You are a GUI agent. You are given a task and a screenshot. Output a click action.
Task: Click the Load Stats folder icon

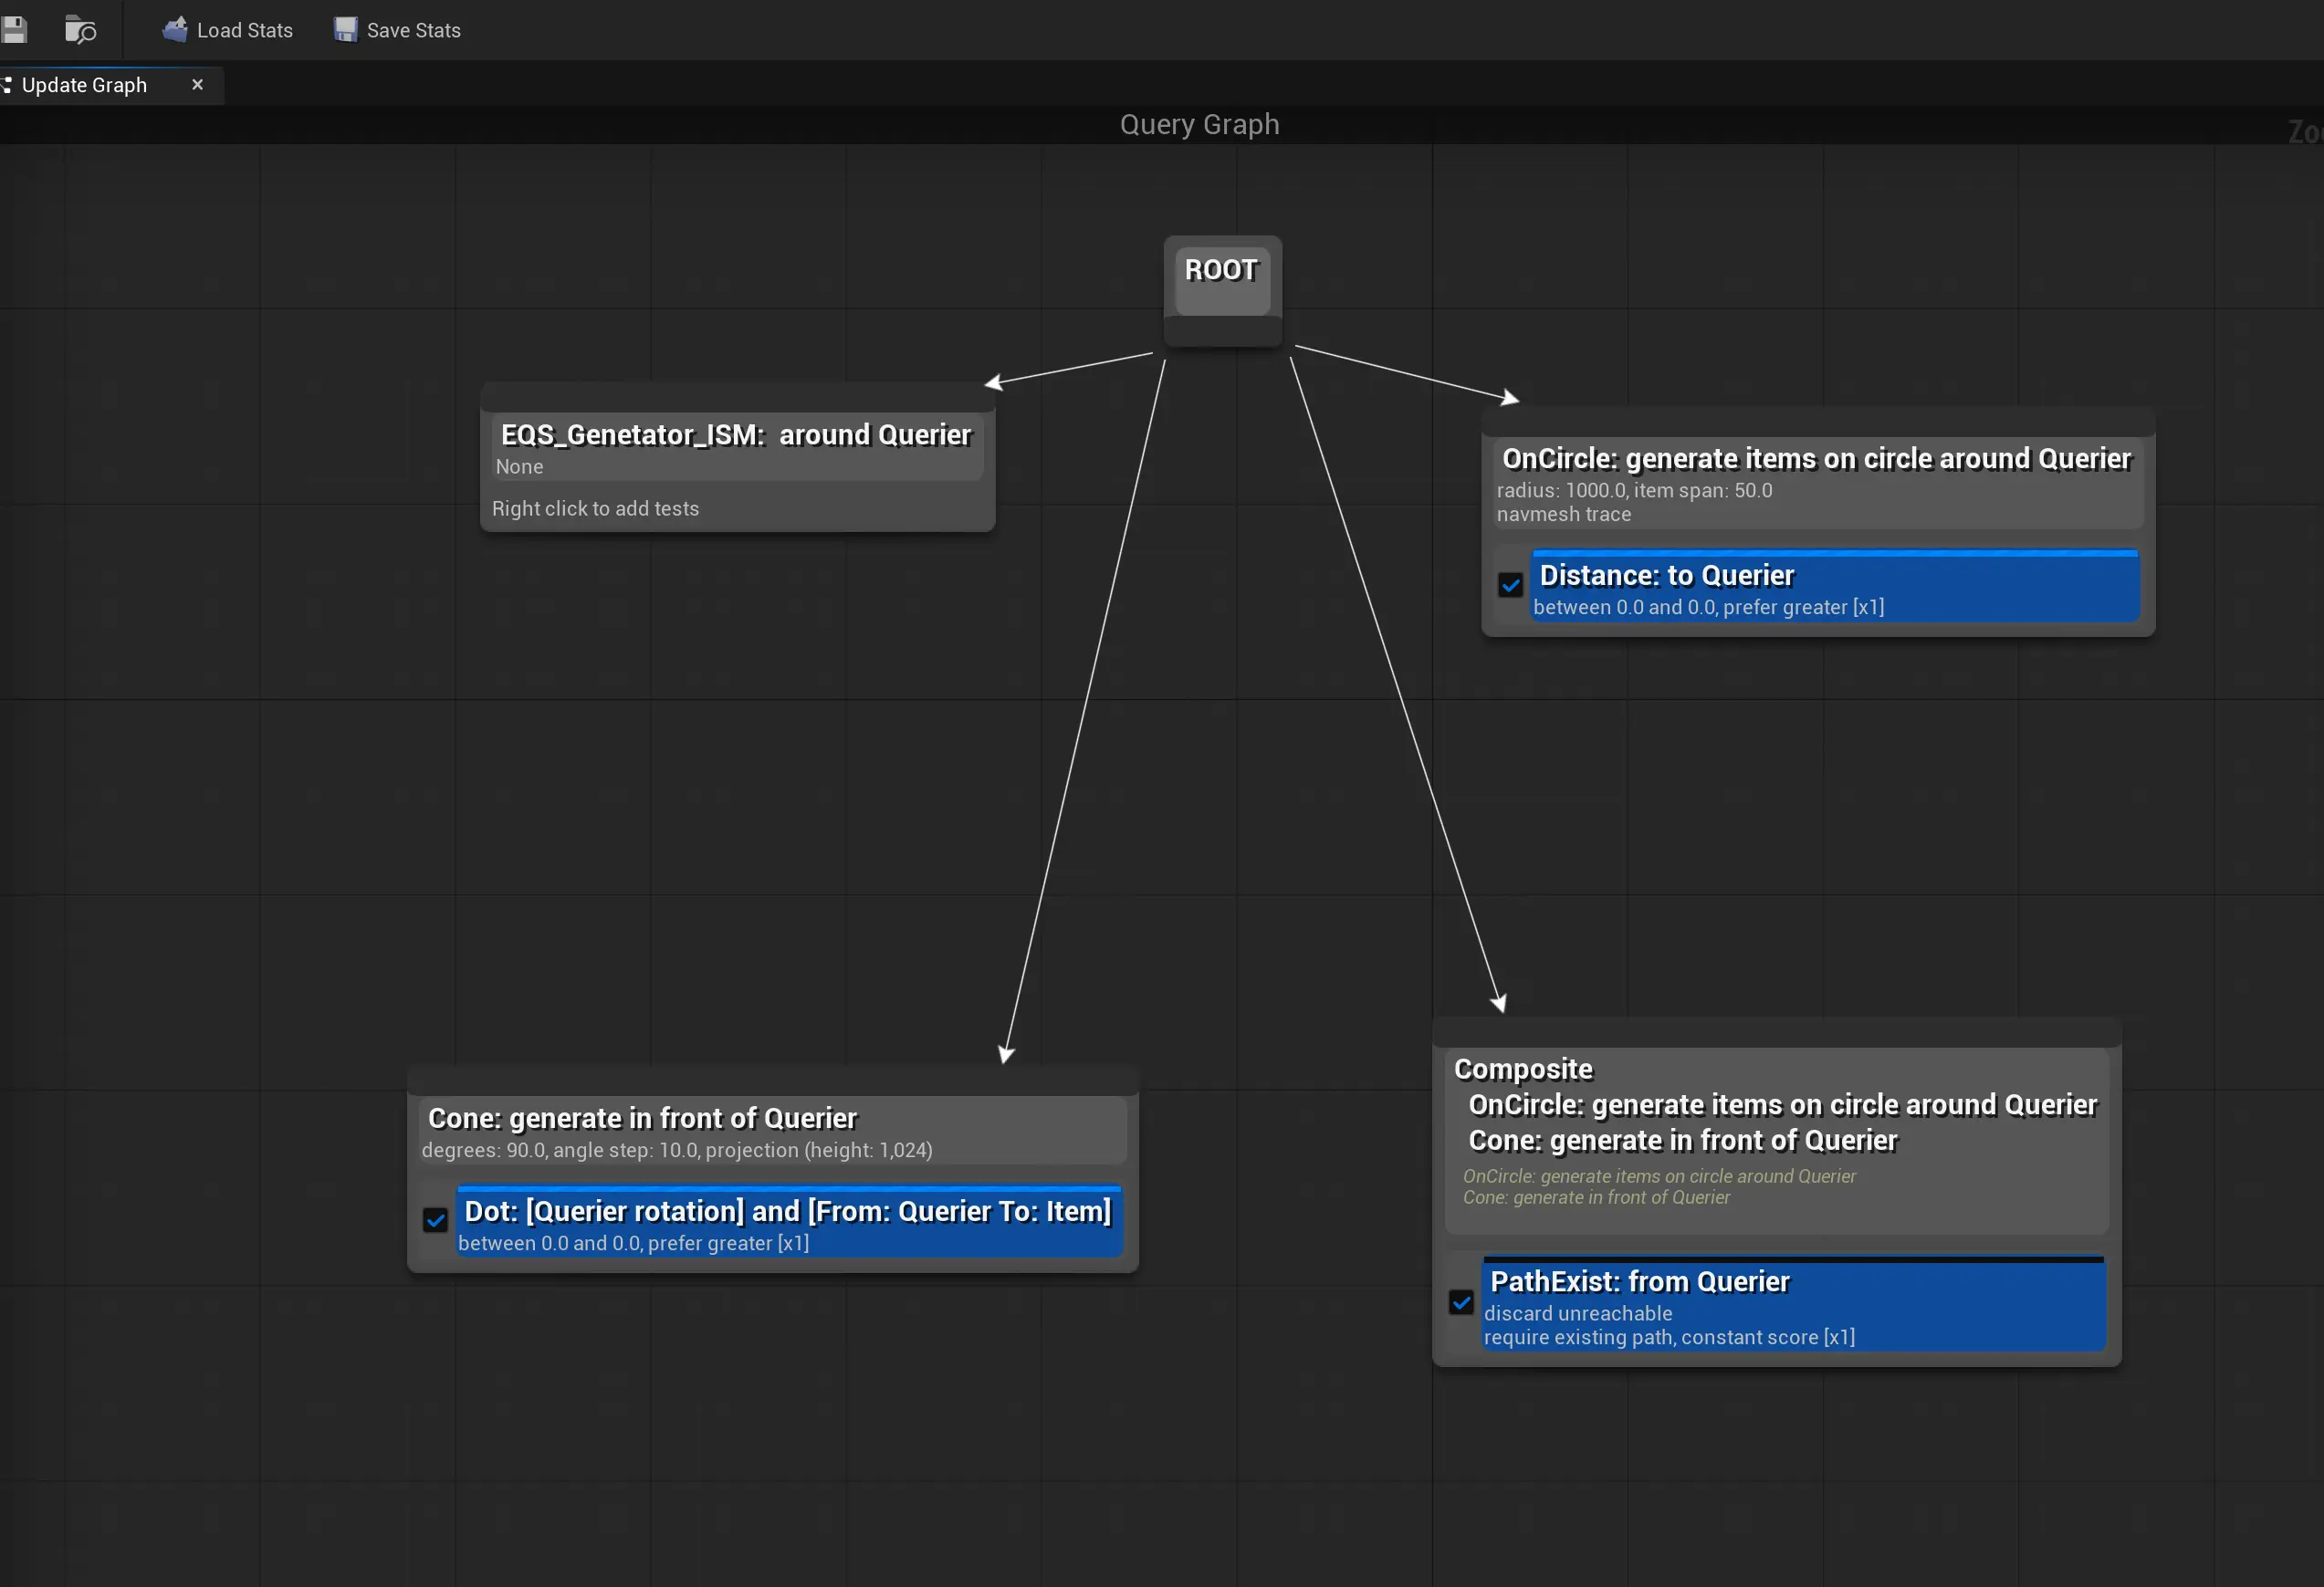tap(175, 30)
